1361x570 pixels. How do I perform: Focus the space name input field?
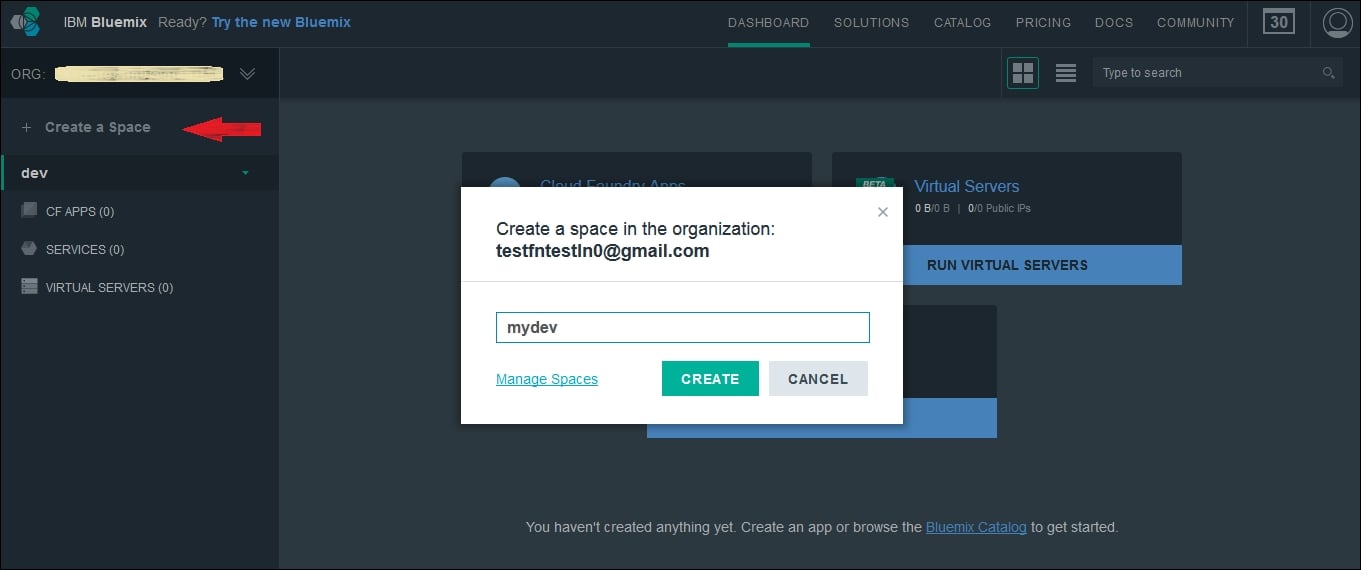[x=683, y=328]
